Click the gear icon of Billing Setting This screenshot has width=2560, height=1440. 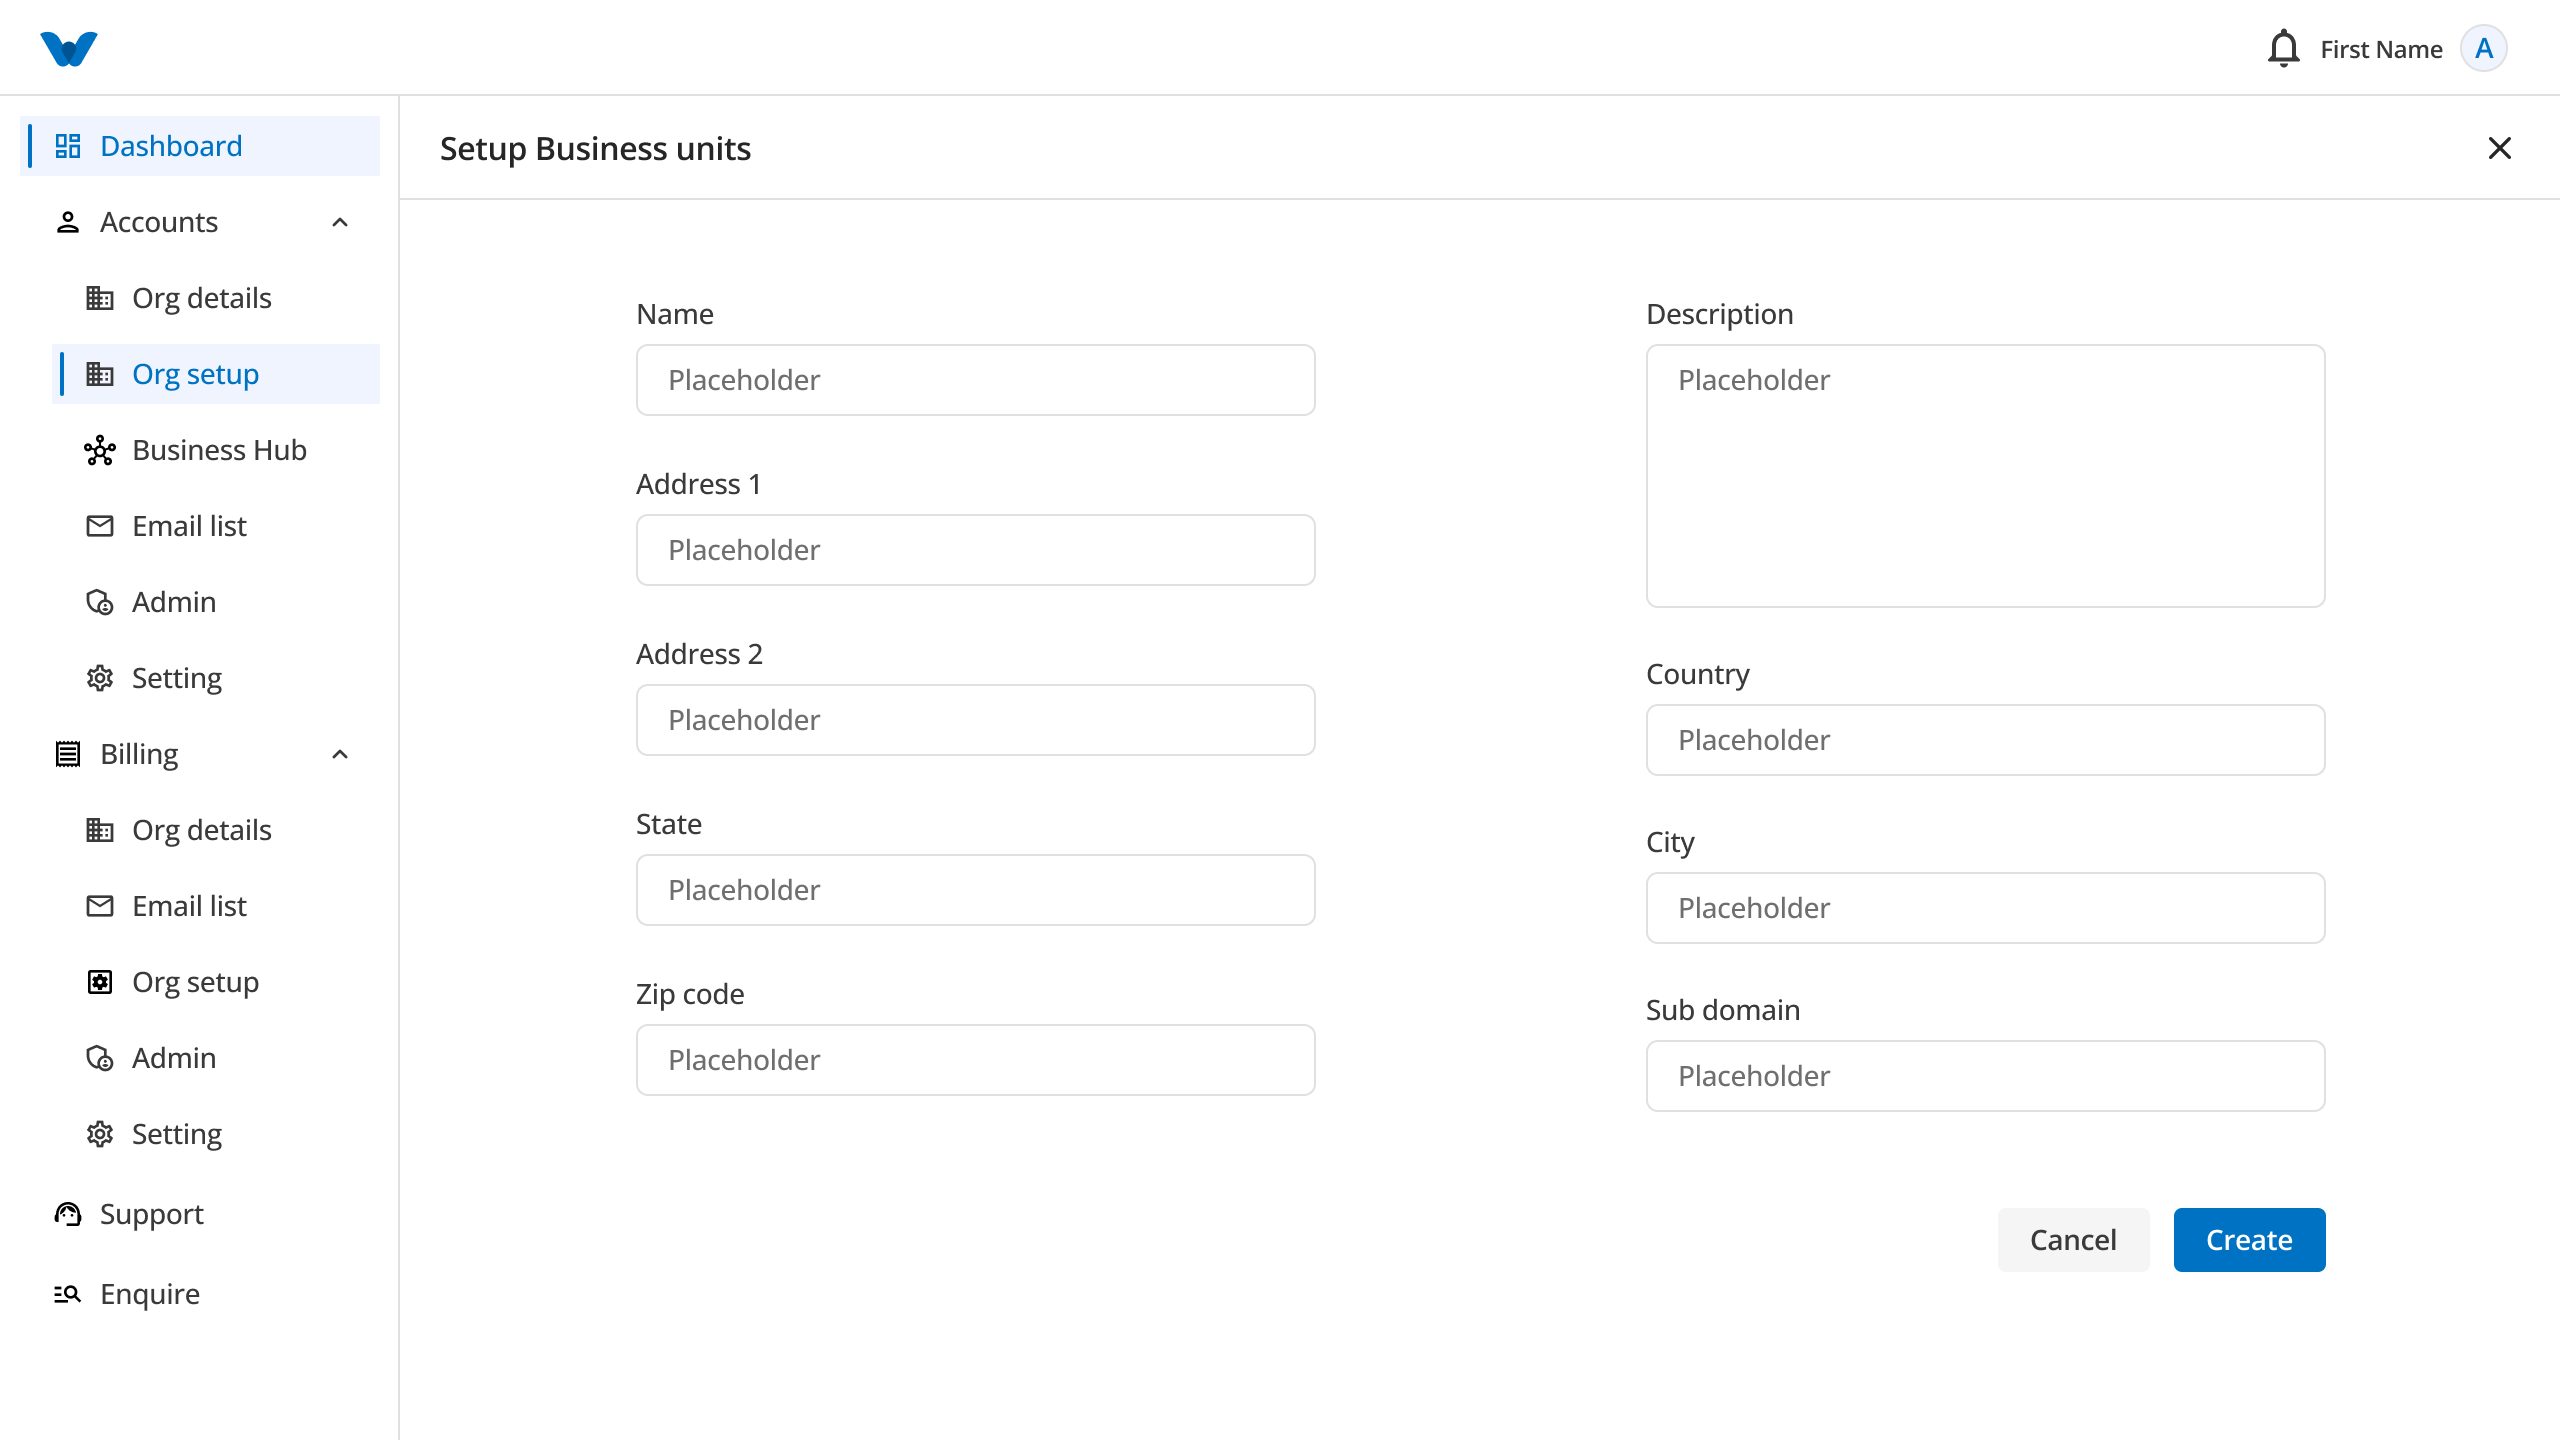(100, 1134)
